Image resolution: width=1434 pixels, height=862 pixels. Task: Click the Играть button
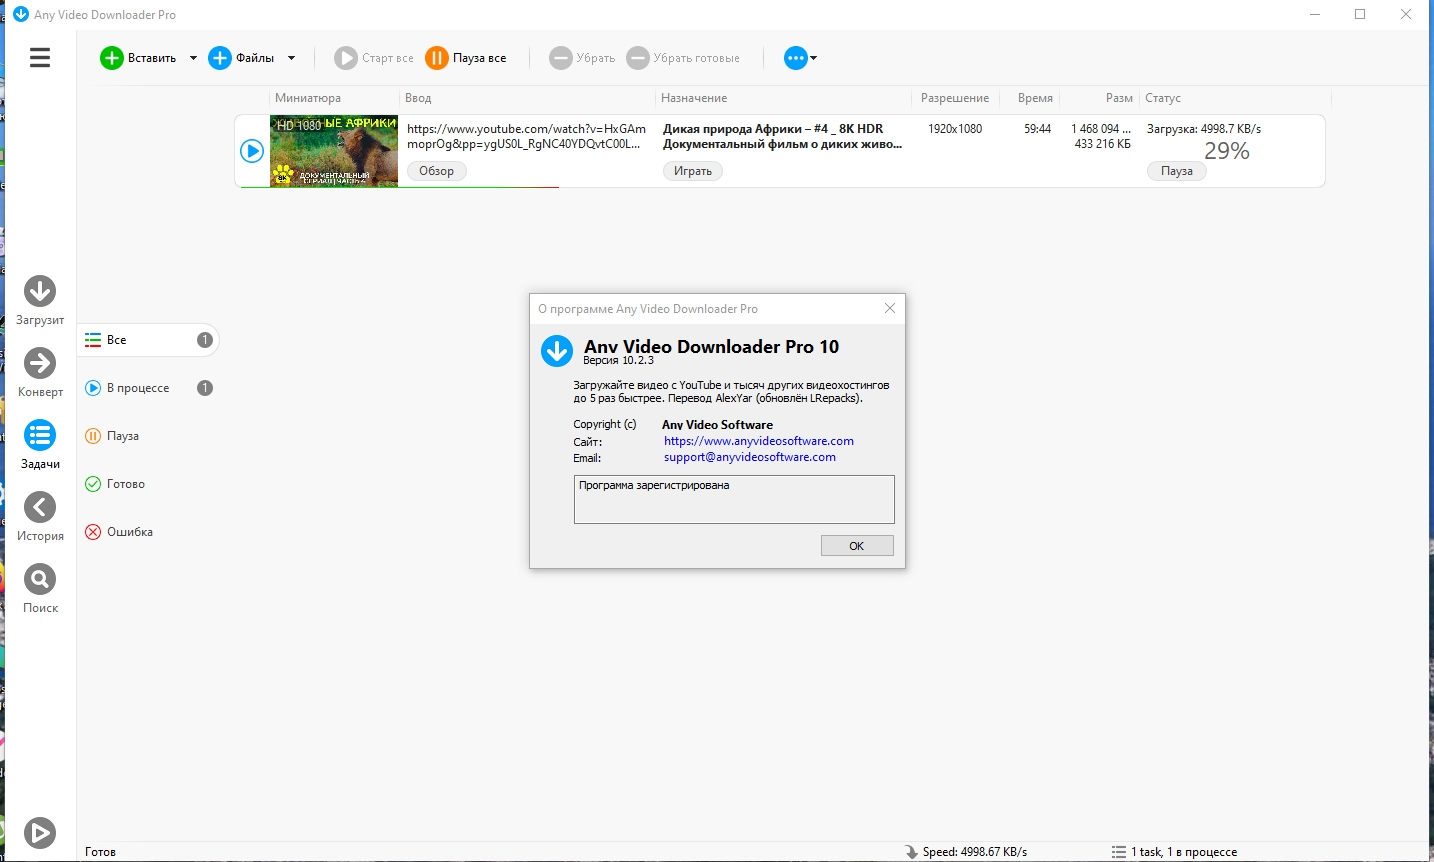692,171
